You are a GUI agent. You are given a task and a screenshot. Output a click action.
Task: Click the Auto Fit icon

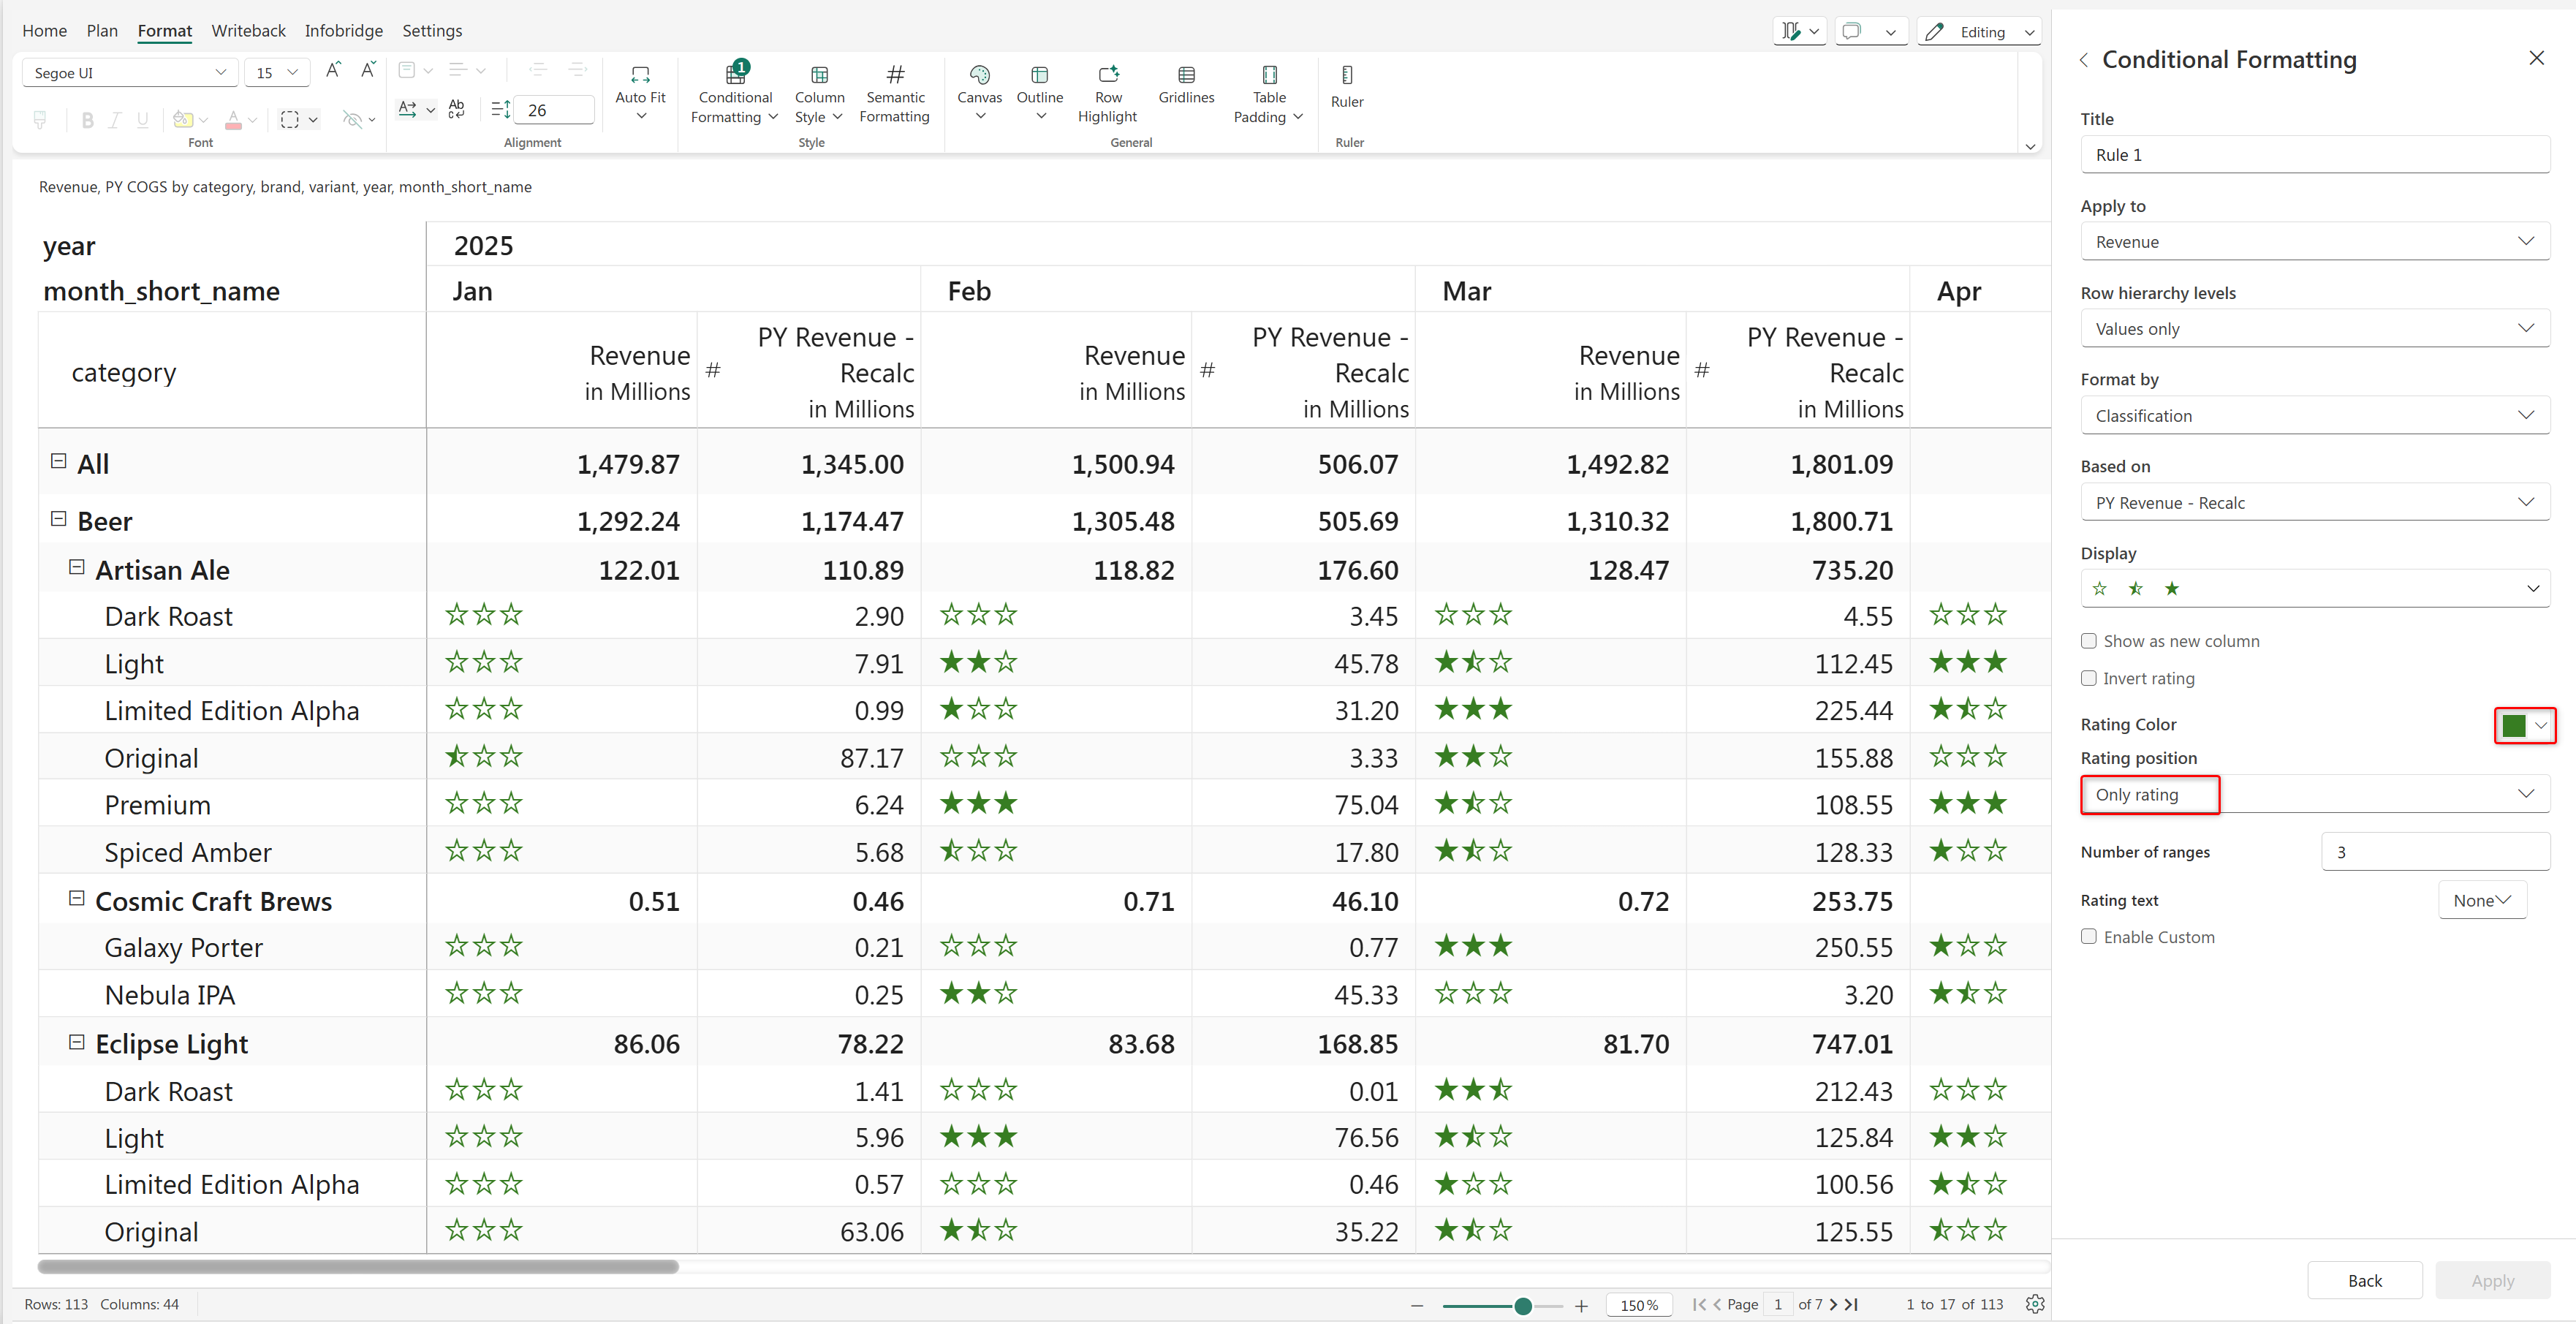pos(640,76)
